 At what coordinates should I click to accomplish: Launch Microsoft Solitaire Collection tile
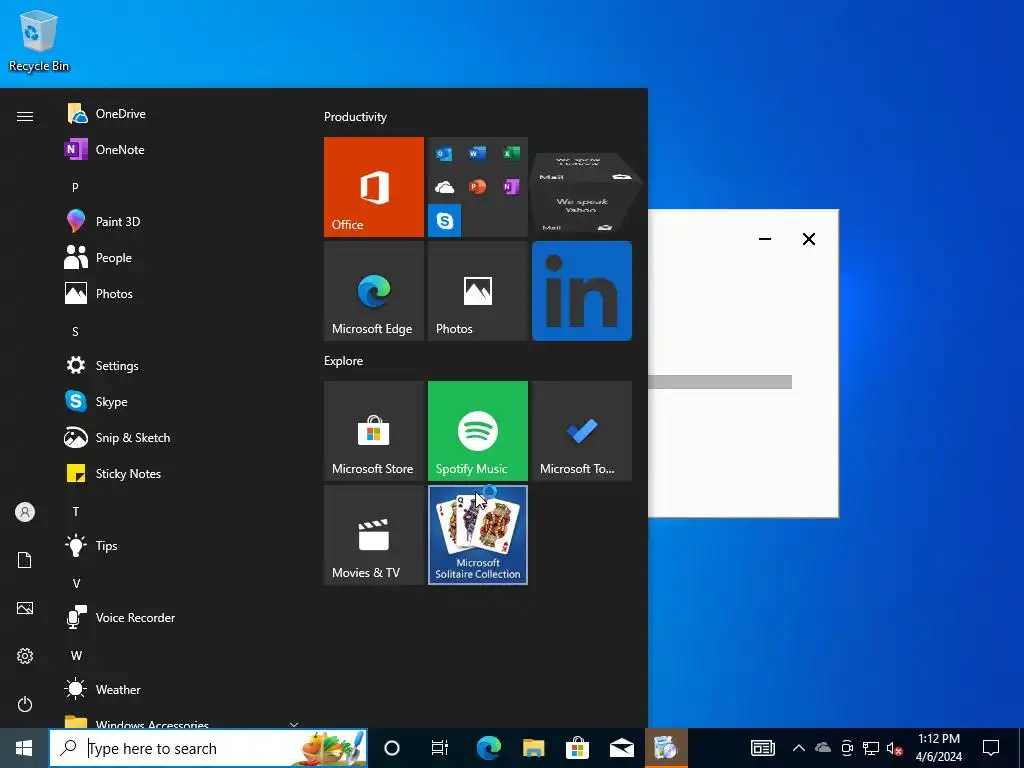click(477, 535)
